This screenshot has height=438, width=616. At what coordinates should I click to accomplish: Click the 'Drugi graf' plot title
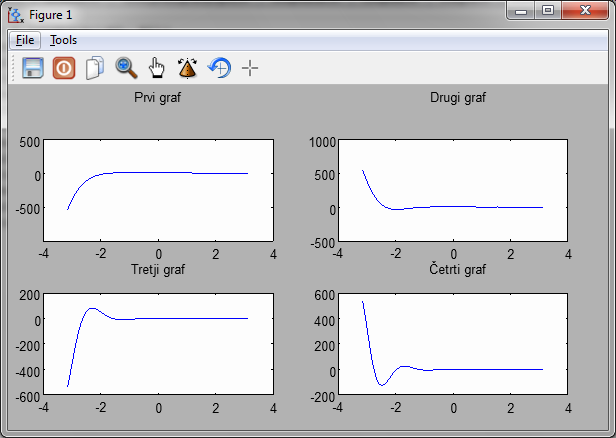pyautogui.click(x=452, y=98)
